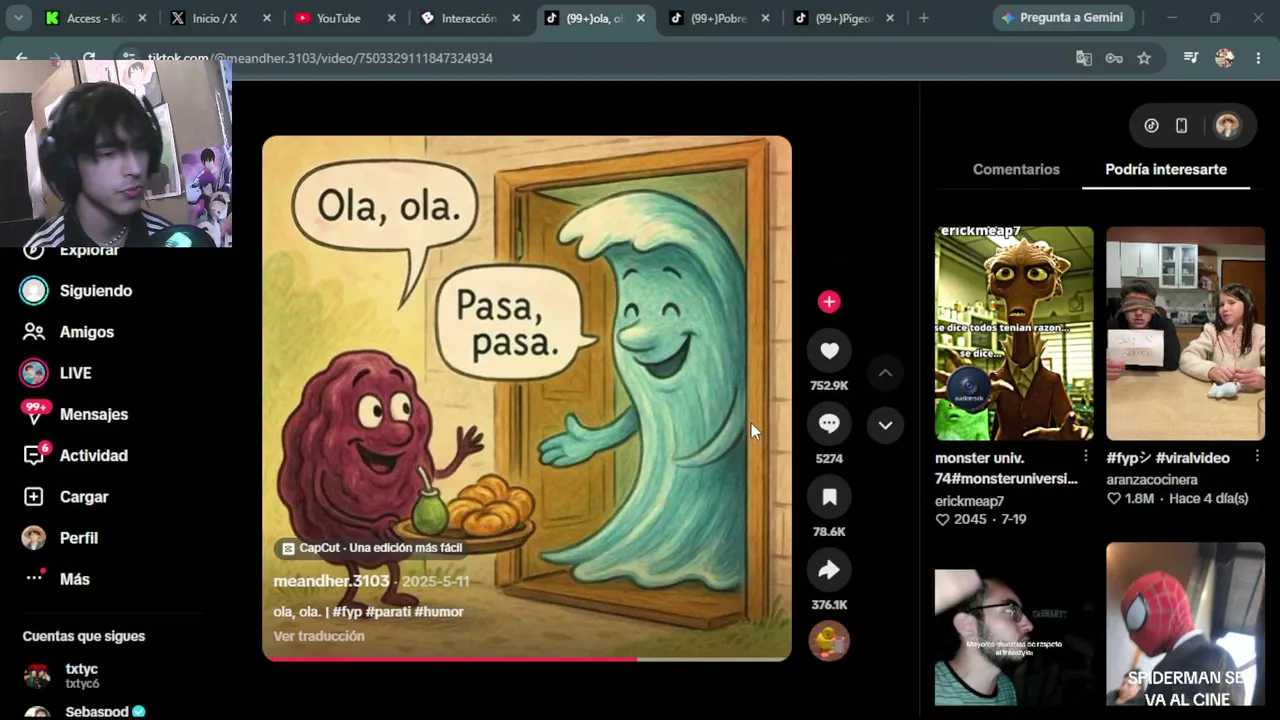Click the Siguiendo sidebar icon
Screen dimensions: 1280x720
pyautogui.click(x=34, y=291)
